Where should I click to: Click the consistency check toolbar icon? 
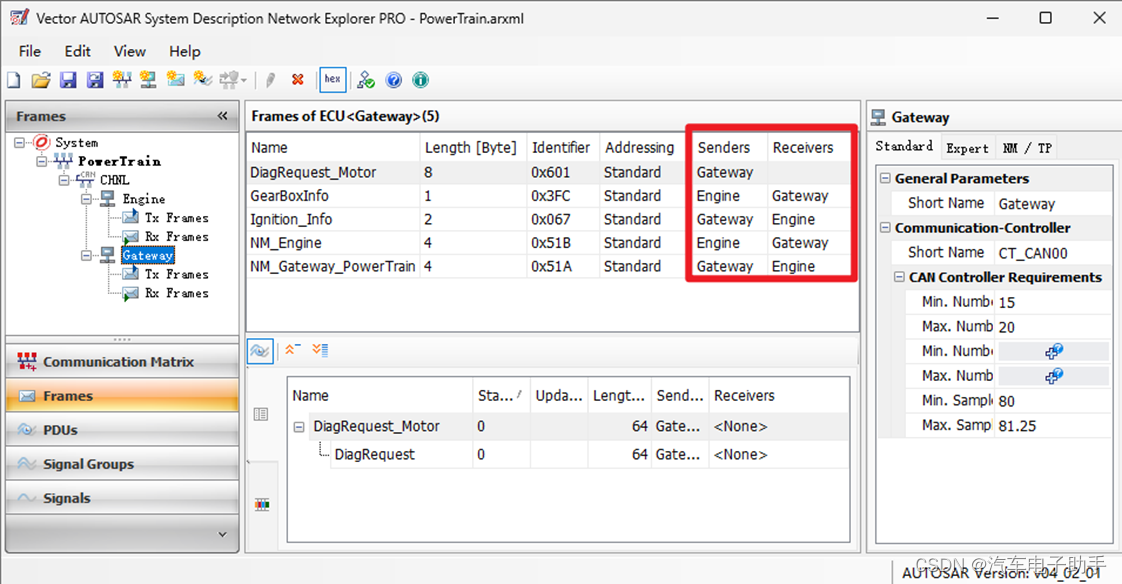click(x=366, y=80)
